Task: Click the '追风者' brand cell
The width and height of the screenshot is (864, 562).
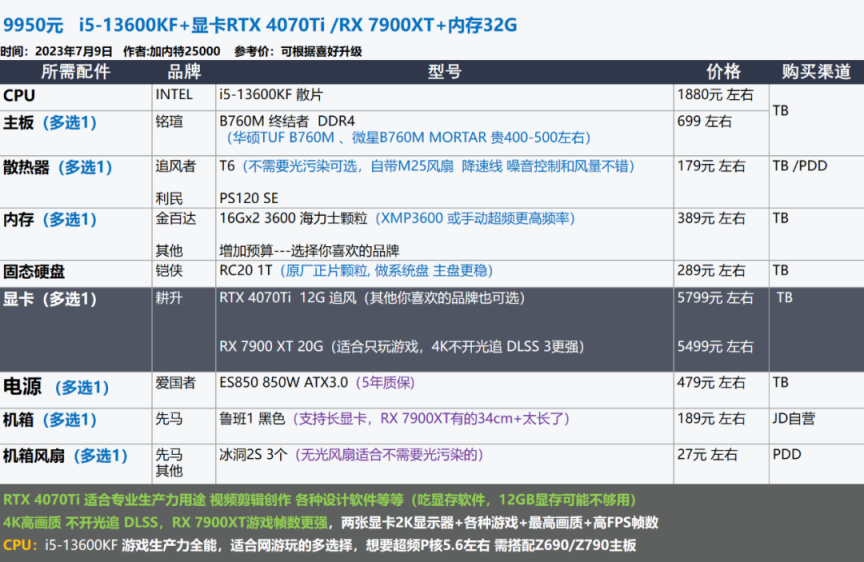Action: point(176,166)
